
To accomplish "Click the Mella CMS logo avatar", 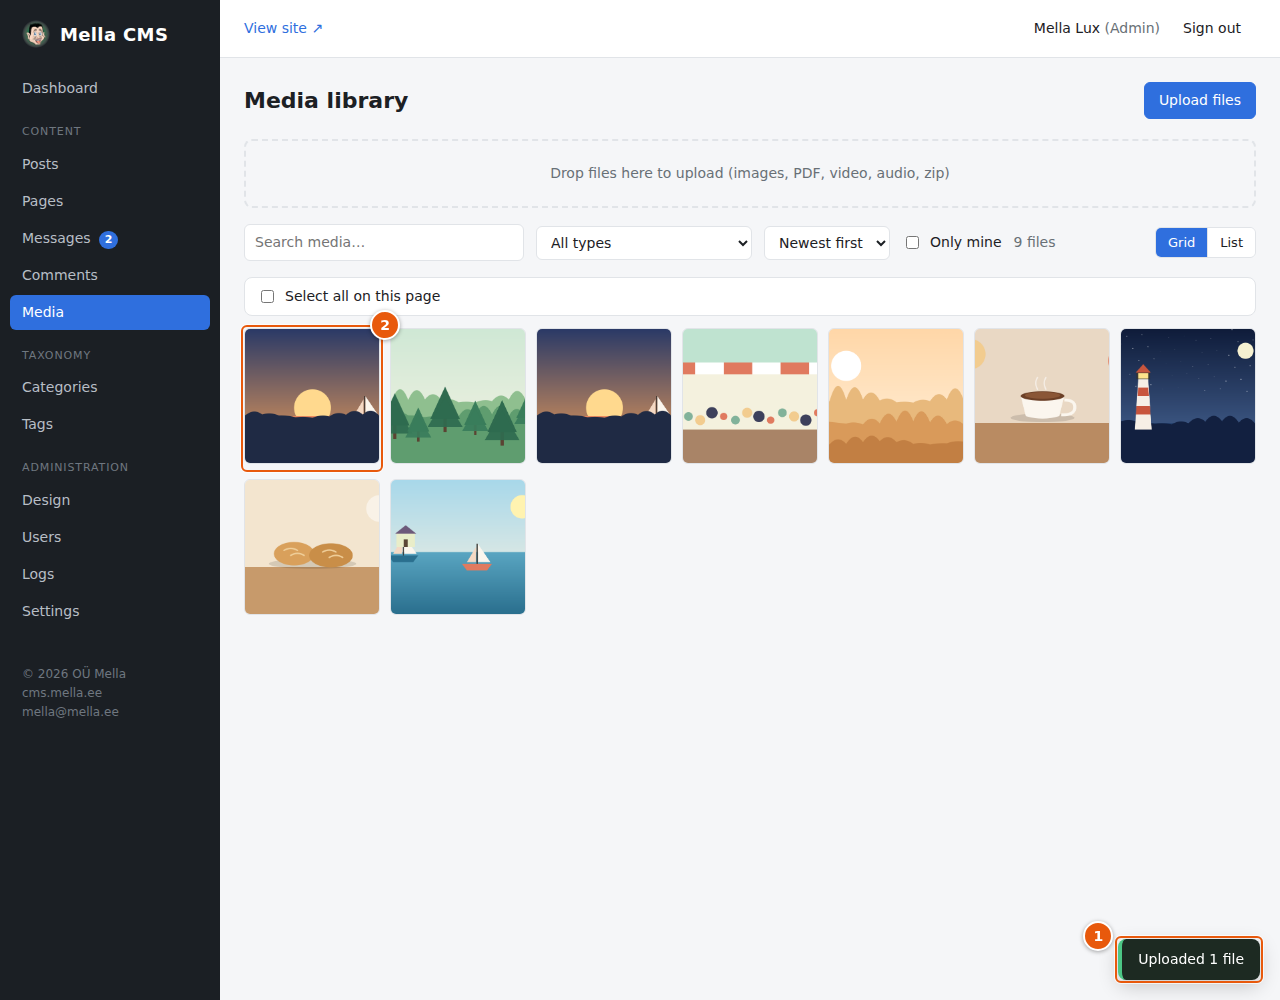I will point(36,34).
